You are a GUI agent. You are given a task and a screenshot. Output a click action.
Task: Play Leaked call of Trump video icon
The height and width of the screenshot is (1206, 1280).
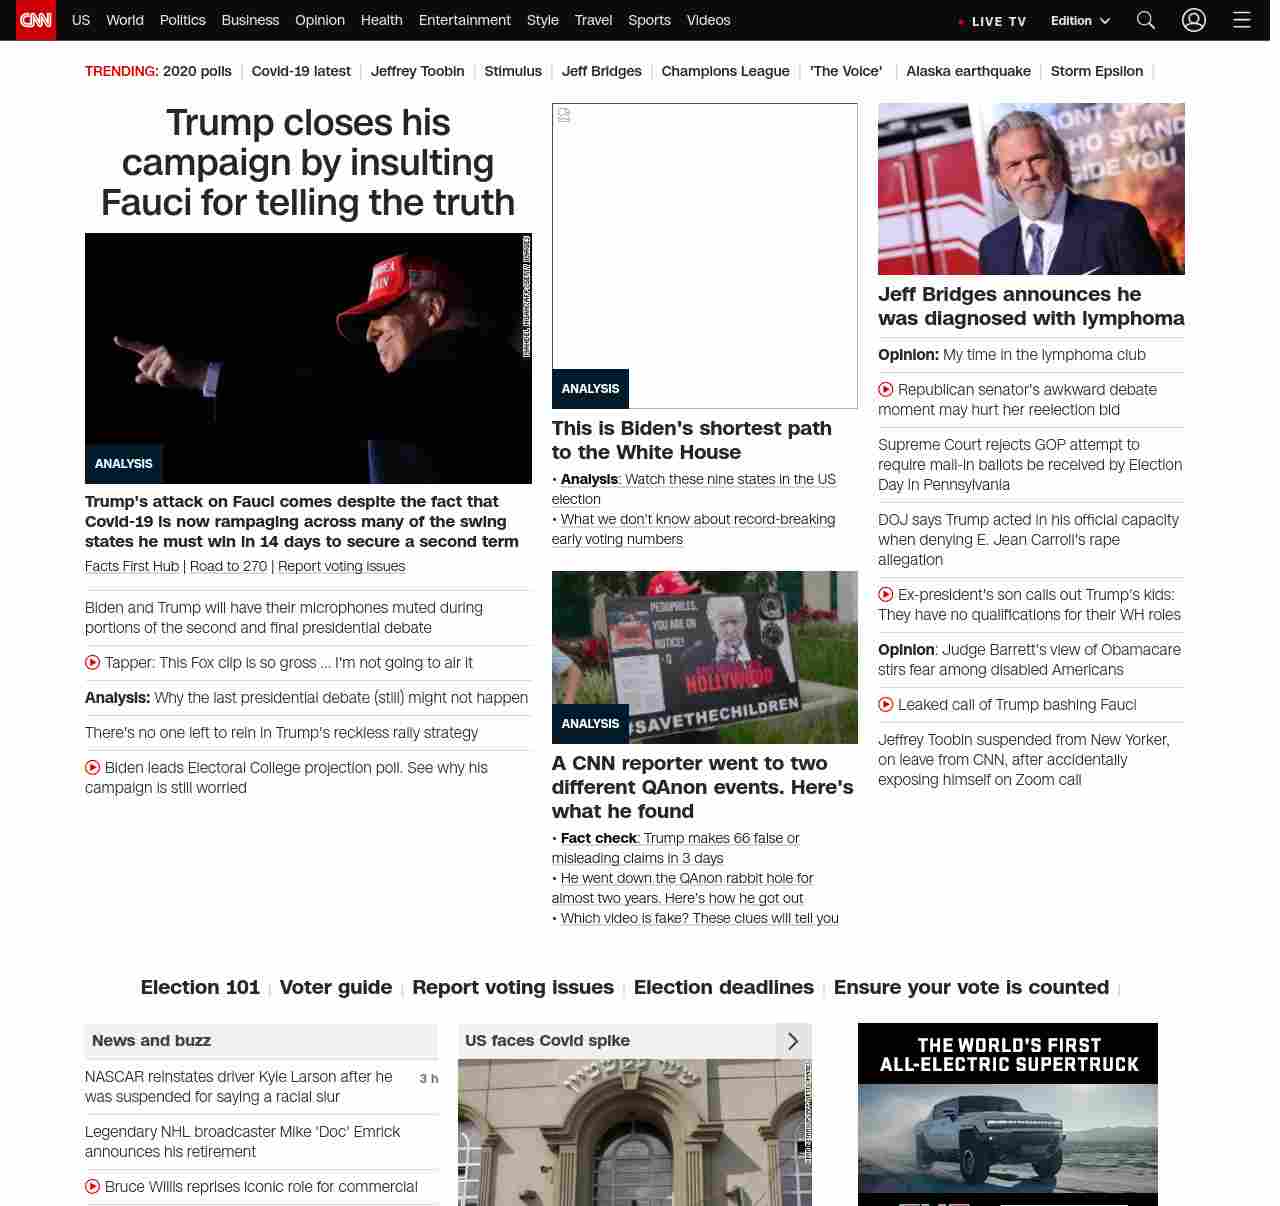pyautogui.click(x=886, y=704)
